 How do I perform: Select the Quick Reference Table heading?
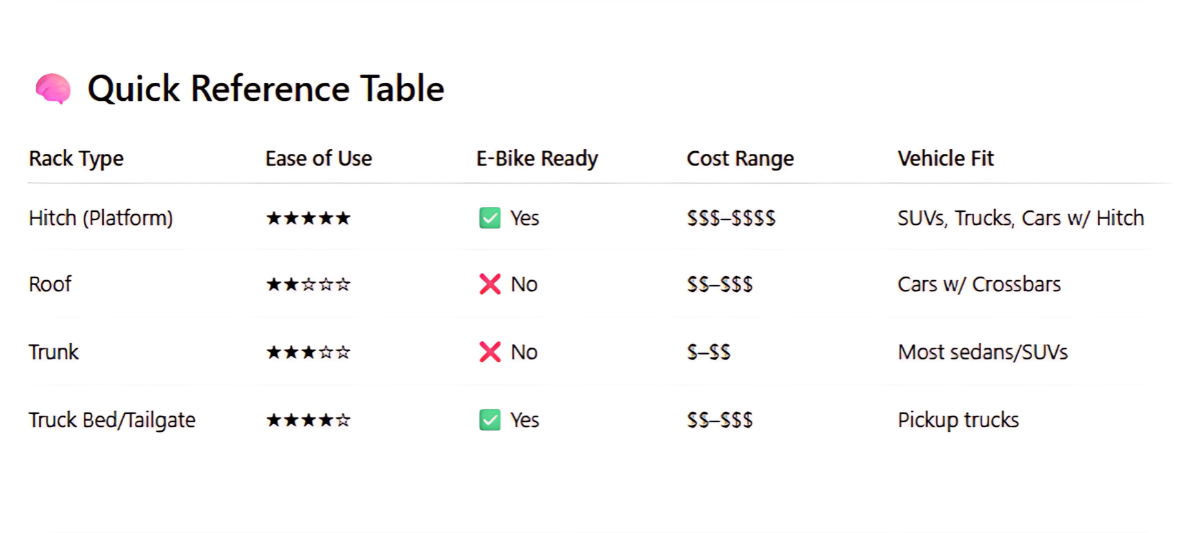265,89
